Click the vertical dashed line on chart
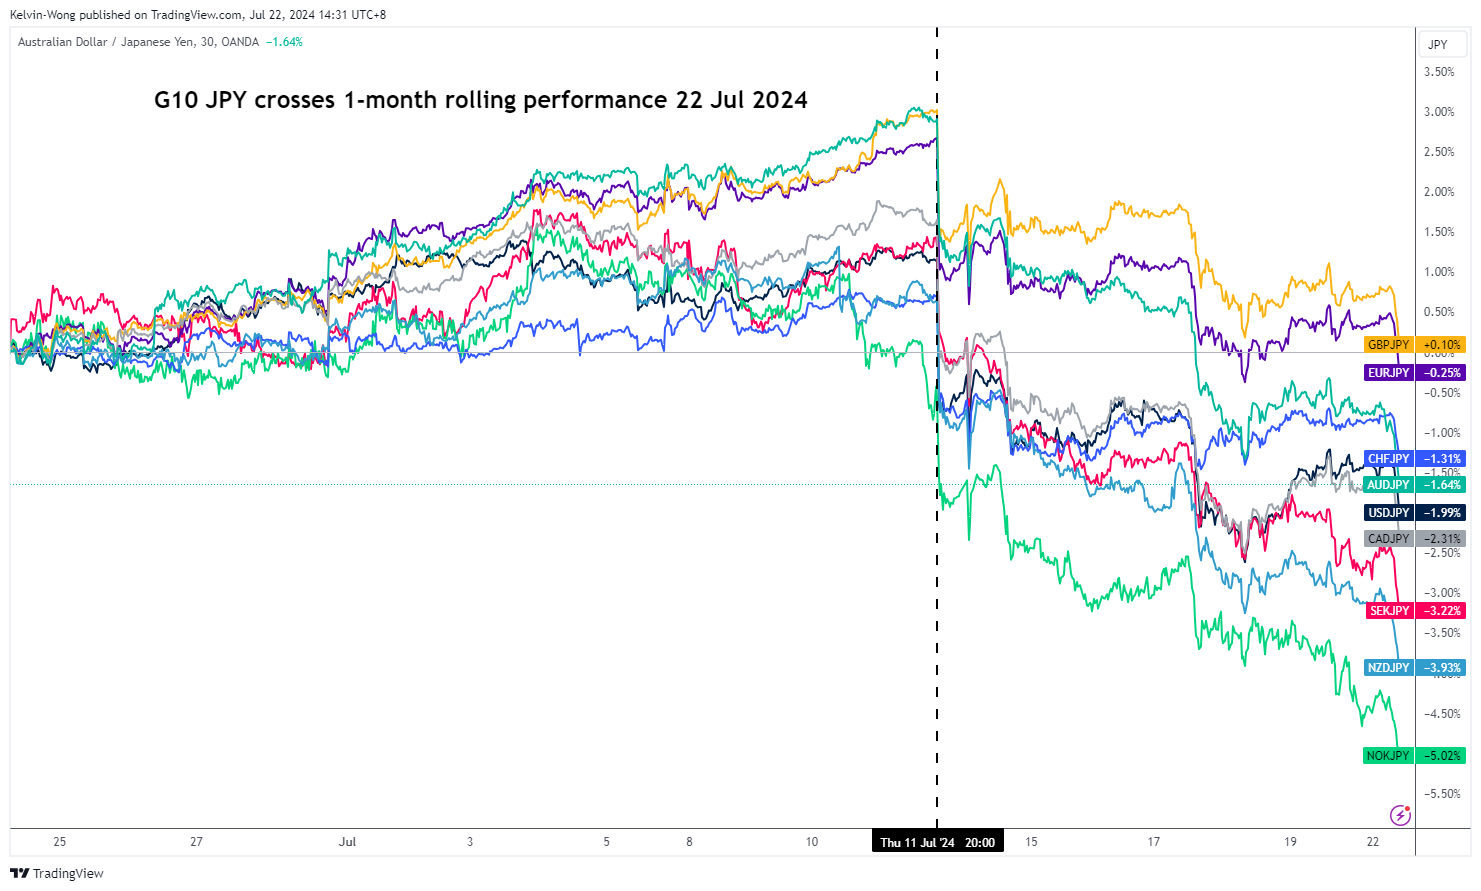 point(937,600)
